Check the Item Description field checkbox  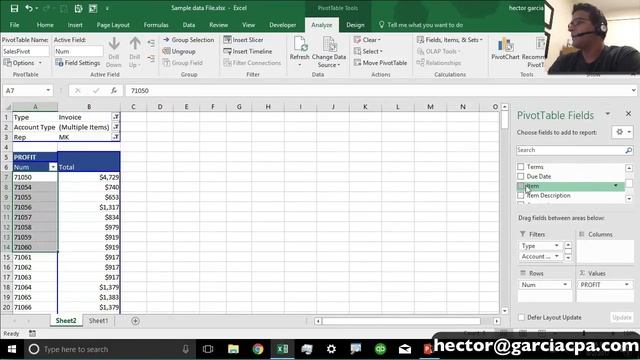coord(520,196)
